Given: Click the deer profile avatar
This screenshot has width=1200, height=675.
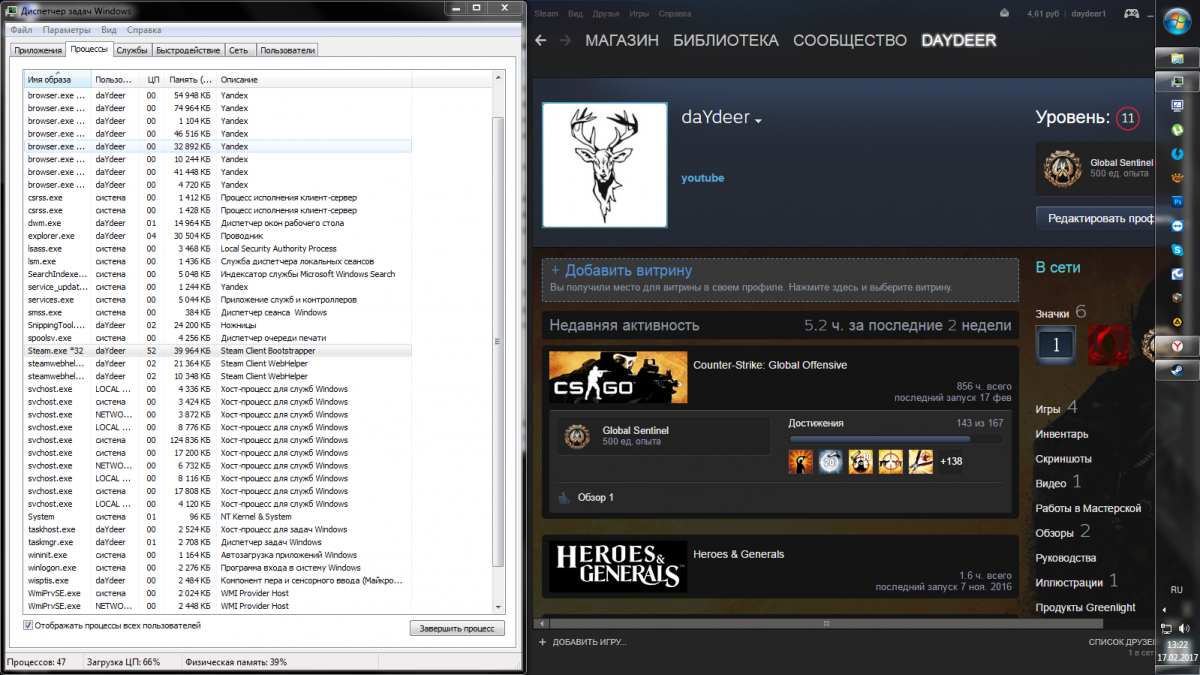Looking at the screenshot, I should pos(604,164).
